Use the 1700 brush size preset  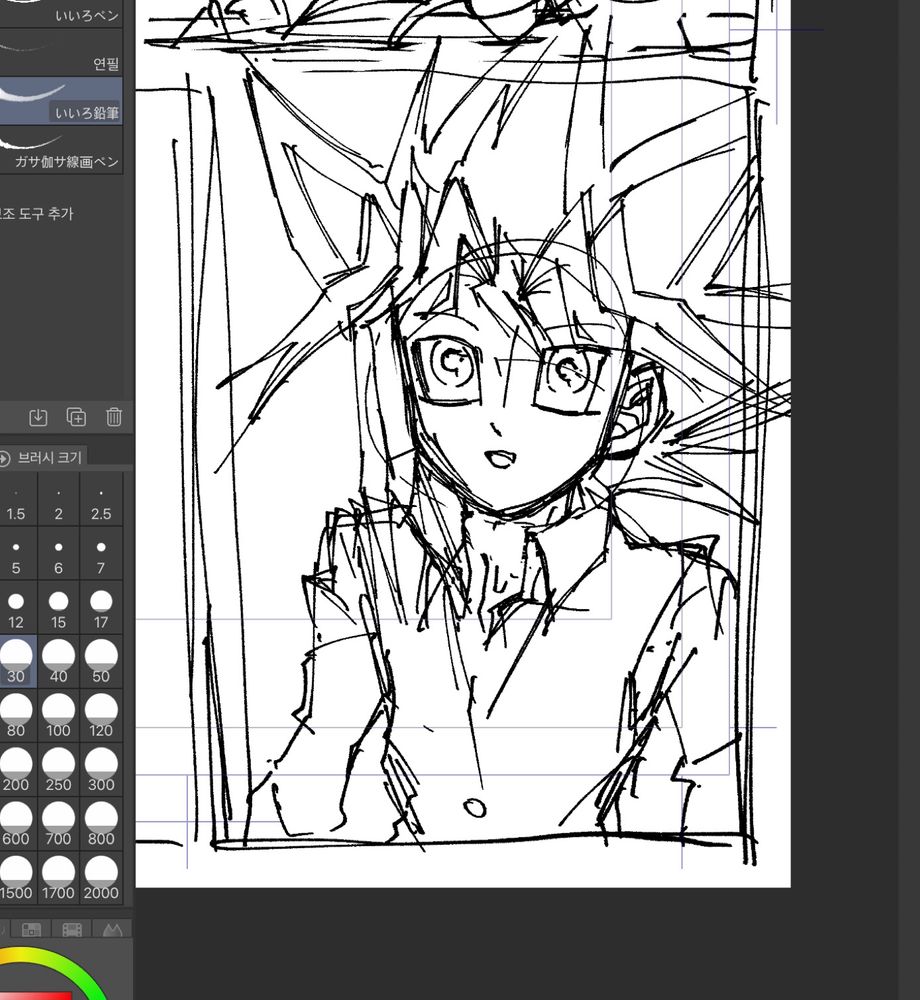[59, 879]
